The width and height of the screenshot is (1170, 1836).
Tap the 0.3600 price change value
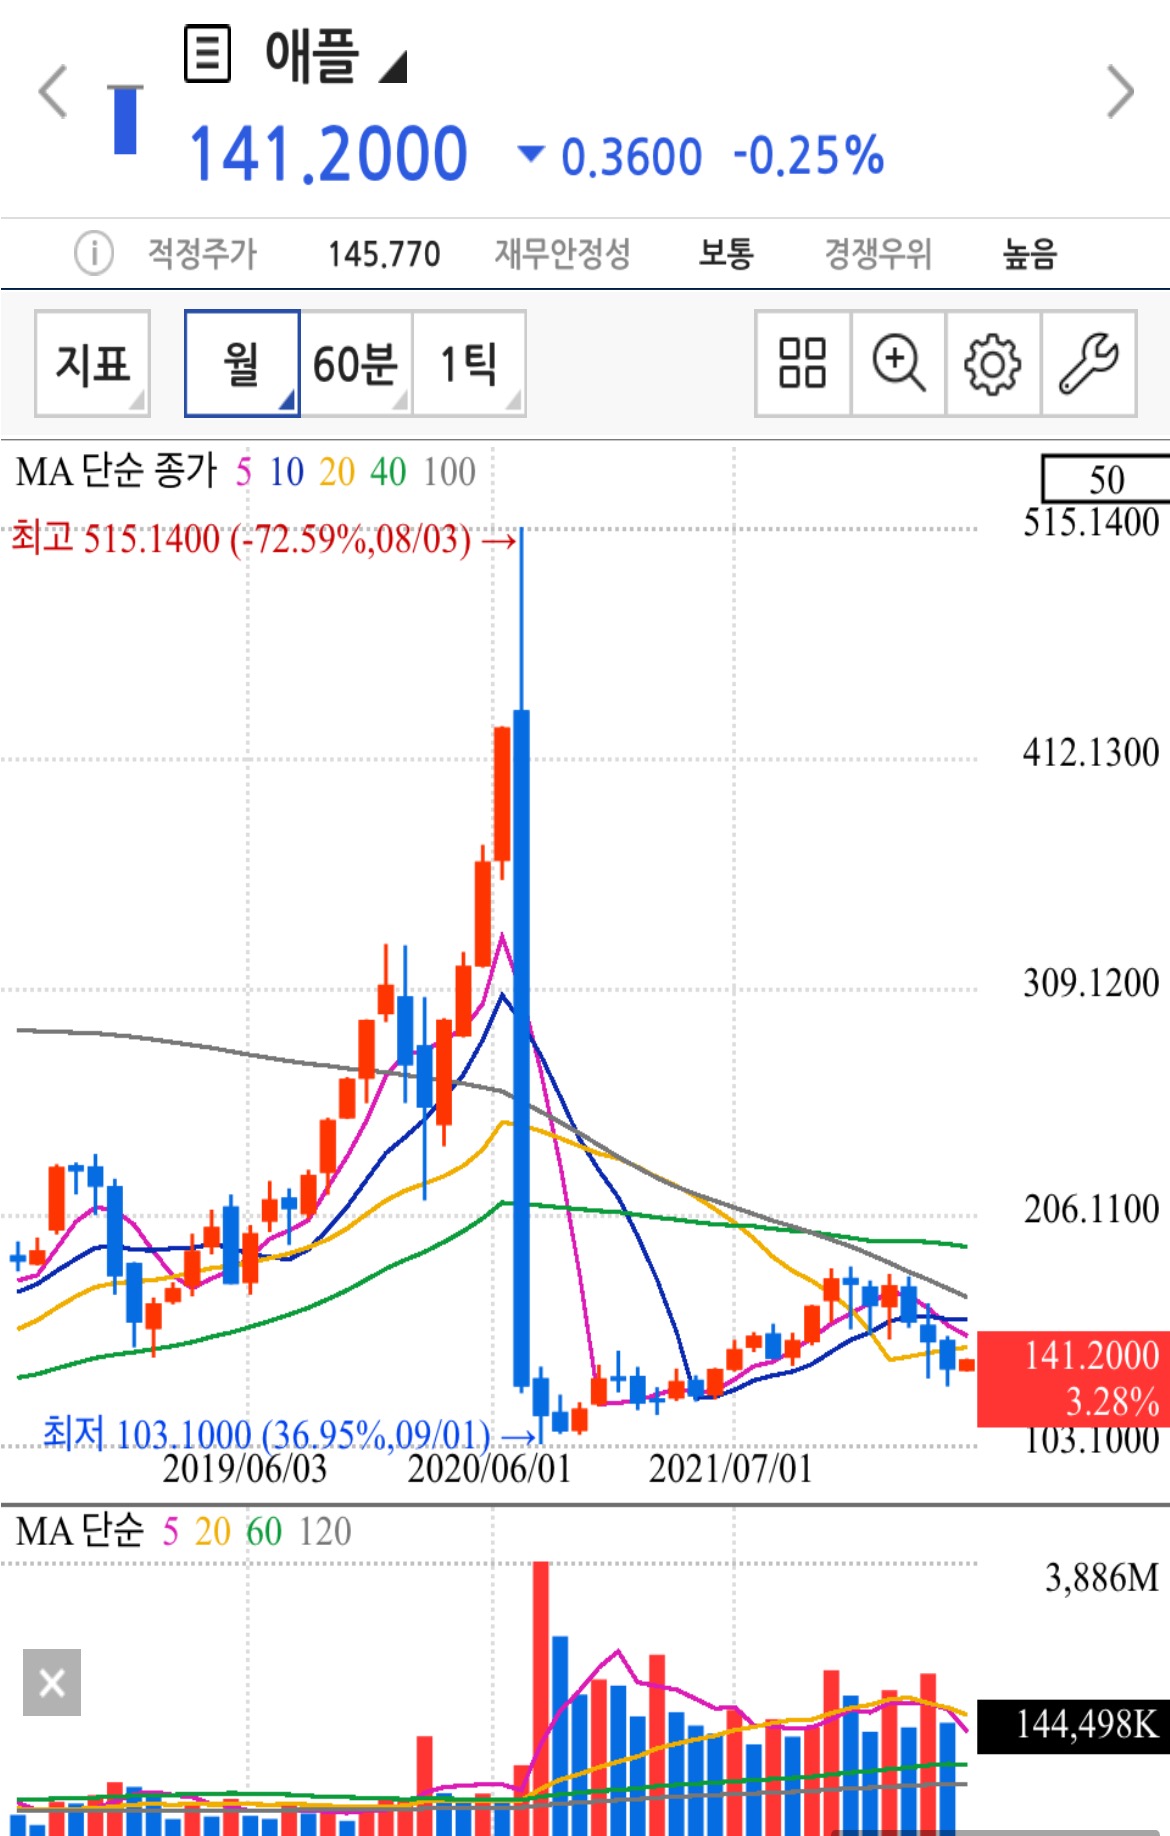631,157
